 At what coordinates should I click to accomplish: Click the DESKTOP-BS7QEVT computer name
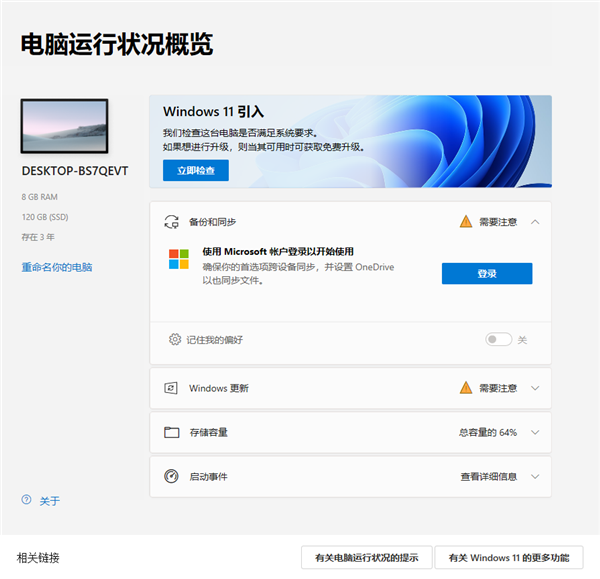pyautogui.click(x=75, y=171)
